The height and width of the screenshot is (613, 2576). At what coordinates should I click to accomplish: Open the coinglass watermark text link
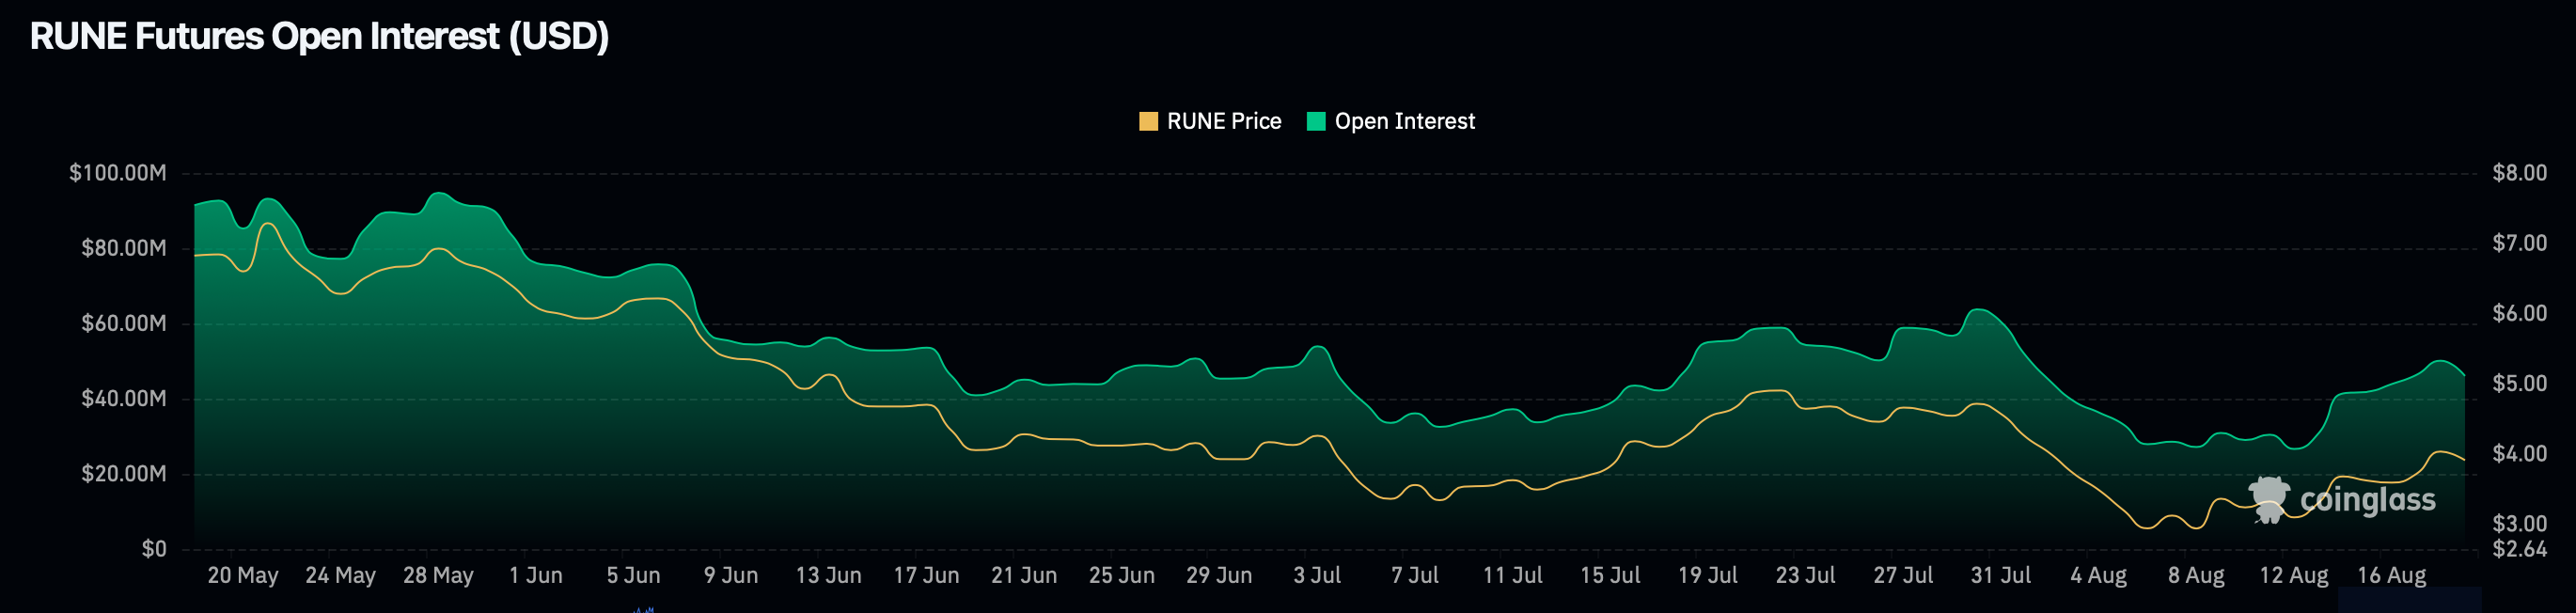(2367, 499)
